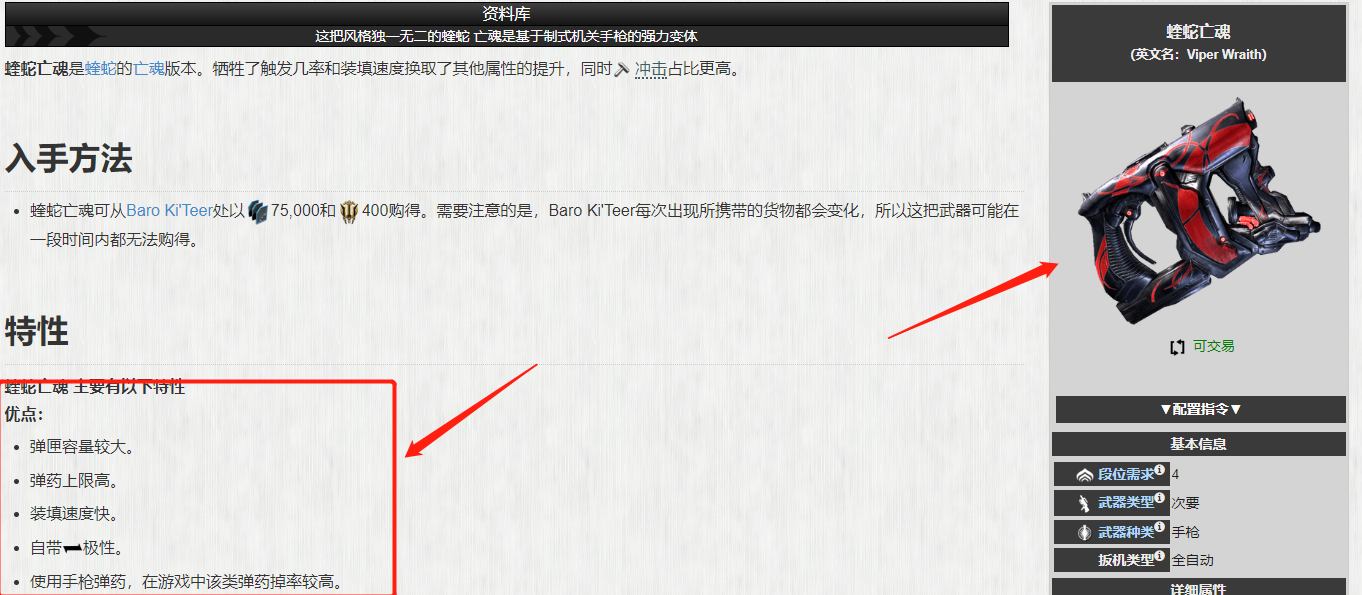The height and width of the screenshot is (595, 1362).
Task: Open the 蝰蛇 link in intro sentence
Action: pos(100,69)
